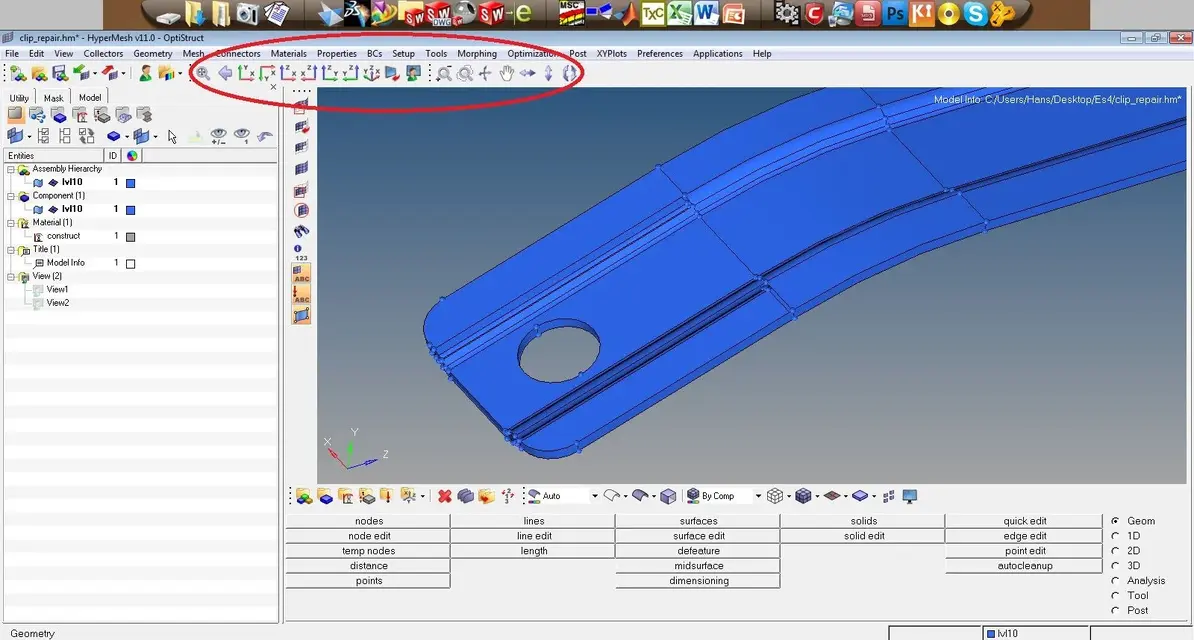
Task: Launch Excel from the top dock
Action: coord(679,13)
